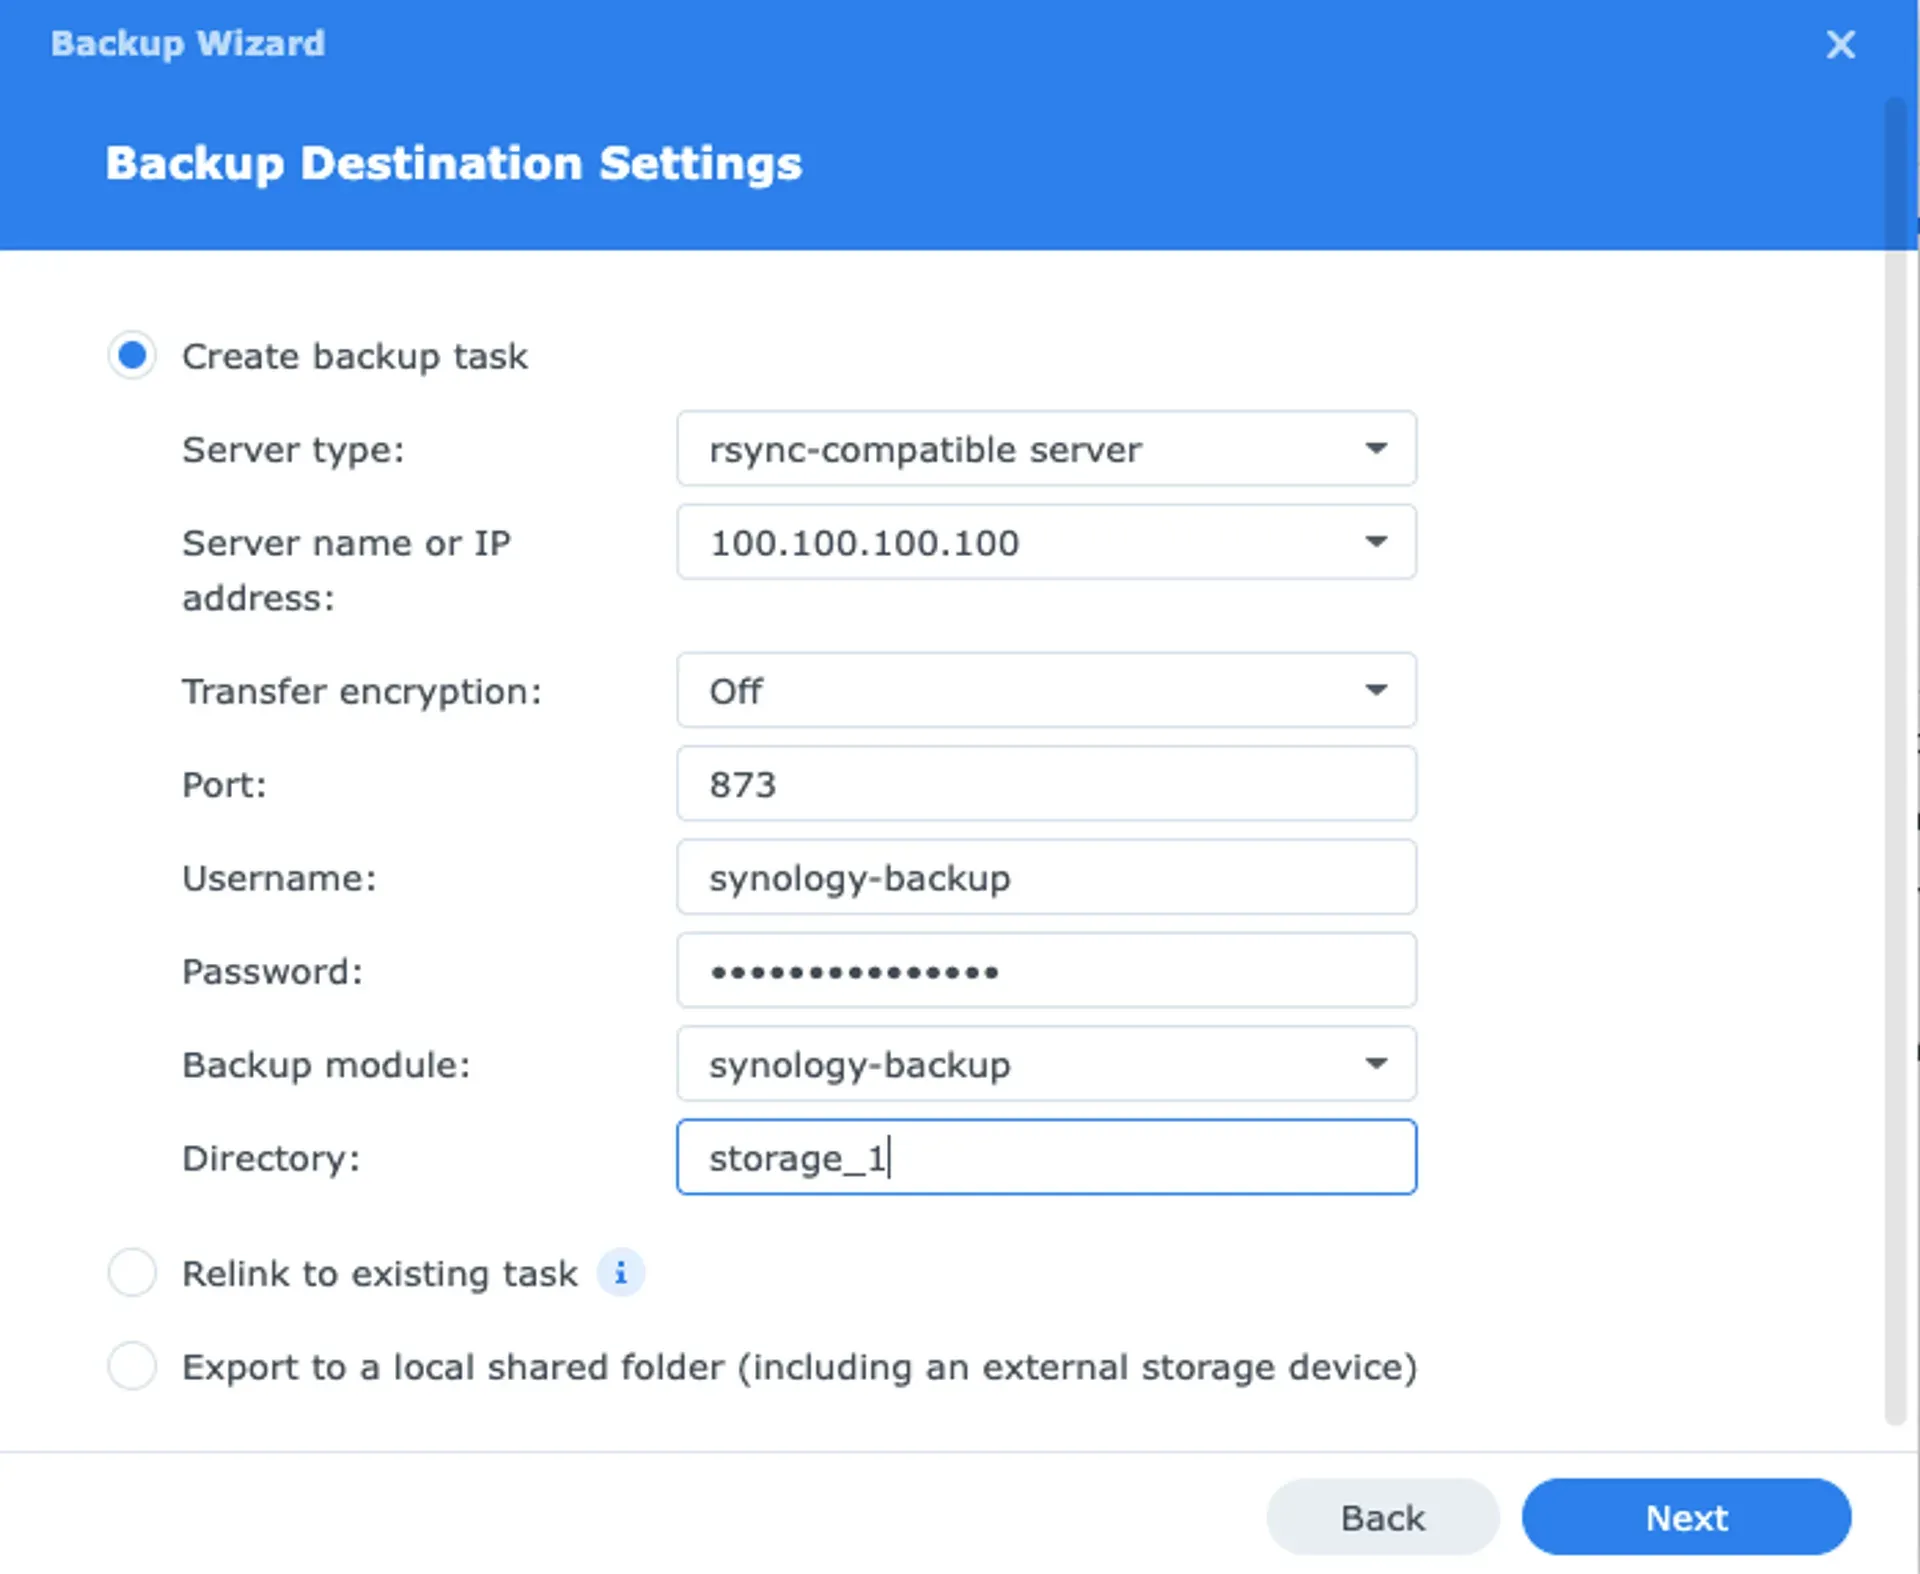Viewport: 1920px width, 1574px height.
Task: Click the Backup Wizard close icon
Action: click(x=1840, y=45)
